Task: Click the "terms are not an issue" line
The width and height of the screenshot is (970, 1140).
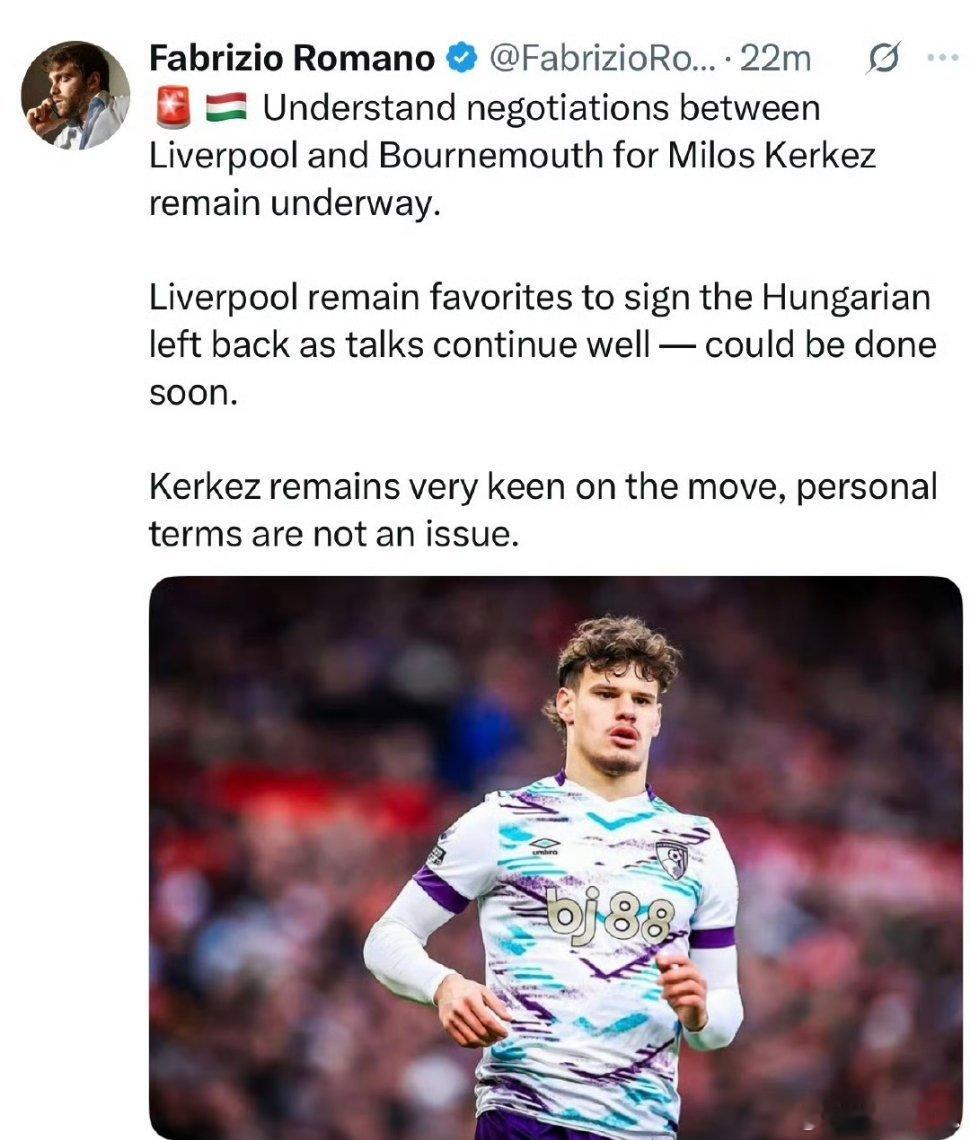Action: 334,534
